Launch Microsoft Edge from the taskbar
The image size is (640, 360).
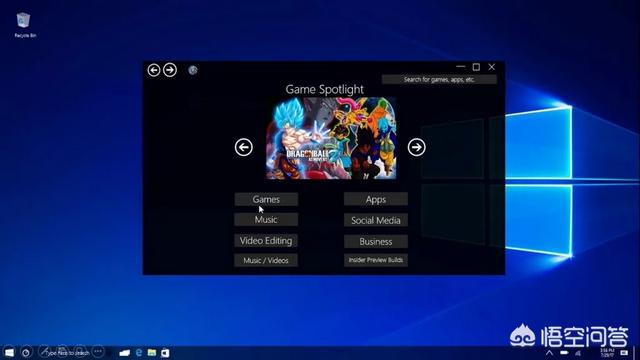(x=139, y=352)
